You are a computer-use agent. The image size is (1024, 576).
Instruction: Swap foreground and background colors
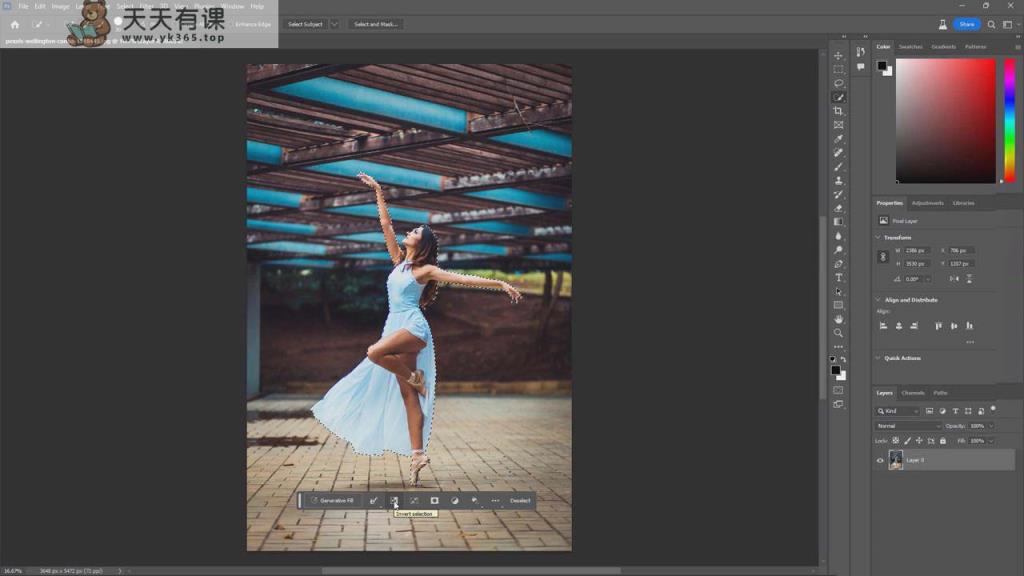pos(844,359)
